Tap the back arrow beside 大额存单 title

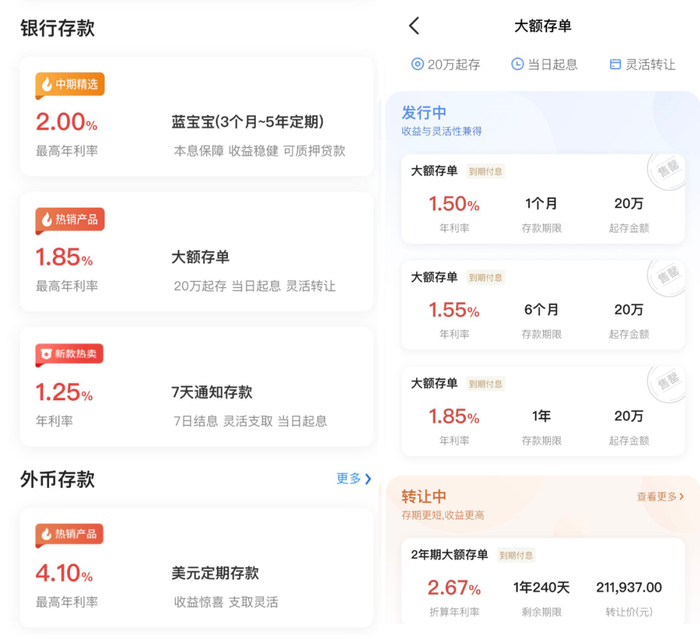415,27
